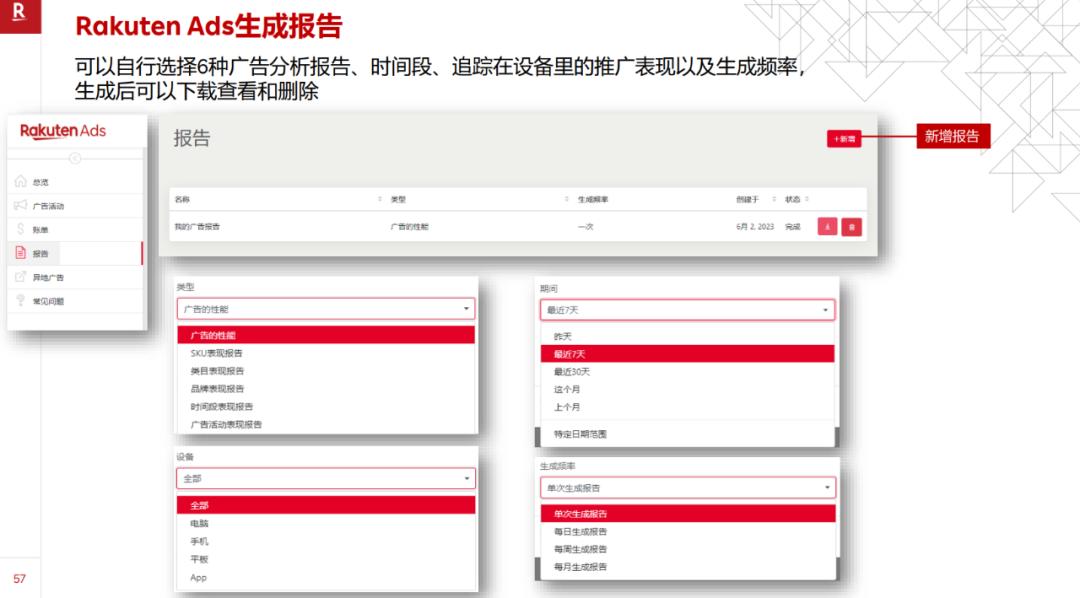The width and height of the screenshot is (1080, 598).
Task: Click the home icon for 总览
Action: coord(20,181)
